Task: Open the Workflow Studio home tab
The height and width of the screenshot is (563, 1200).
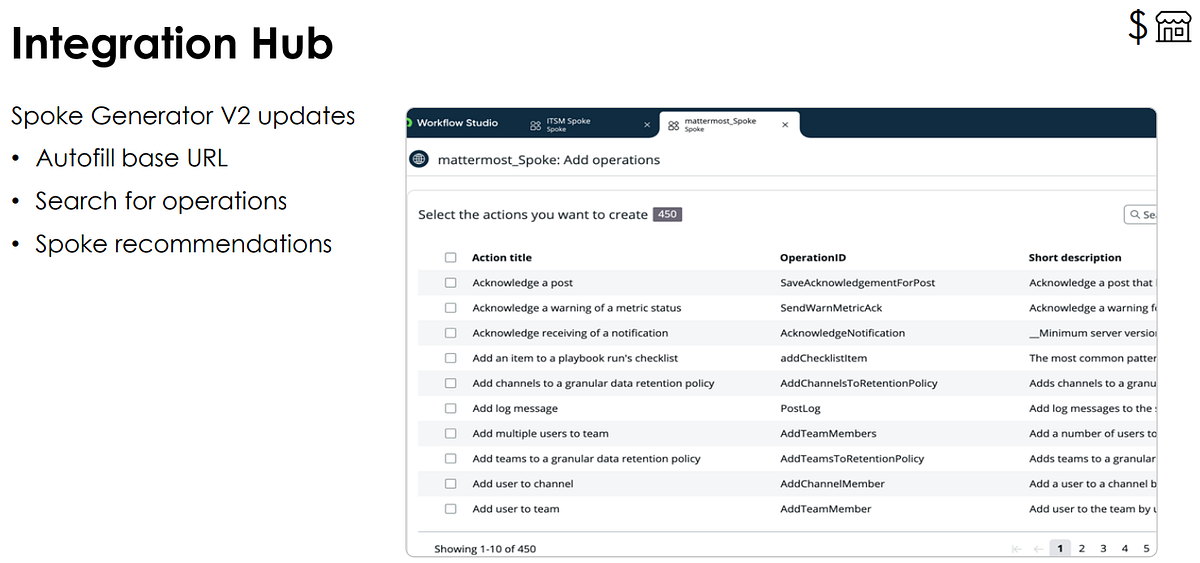Action: pyautogui.click(x=457, y=123)
